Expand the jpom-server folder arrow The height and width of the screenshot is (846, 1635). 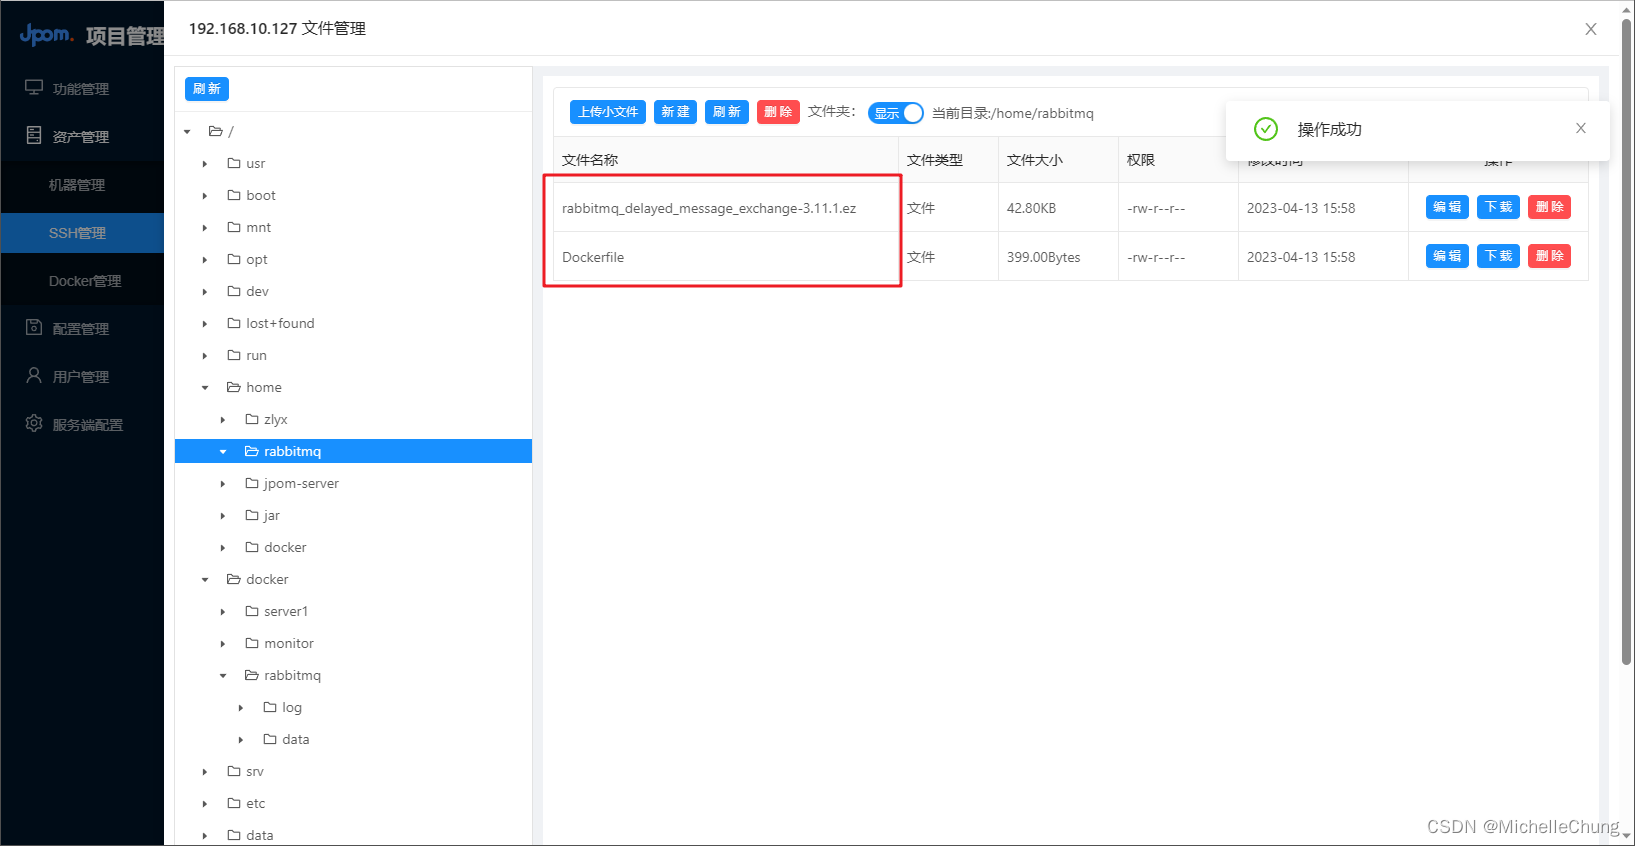tap(223, 483)
